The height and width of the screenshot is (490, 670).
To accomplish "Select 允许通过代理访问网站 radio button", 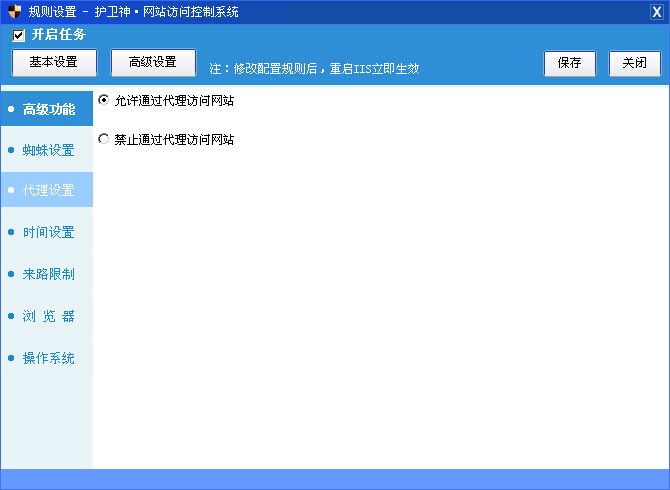I will tap(103, 100).
